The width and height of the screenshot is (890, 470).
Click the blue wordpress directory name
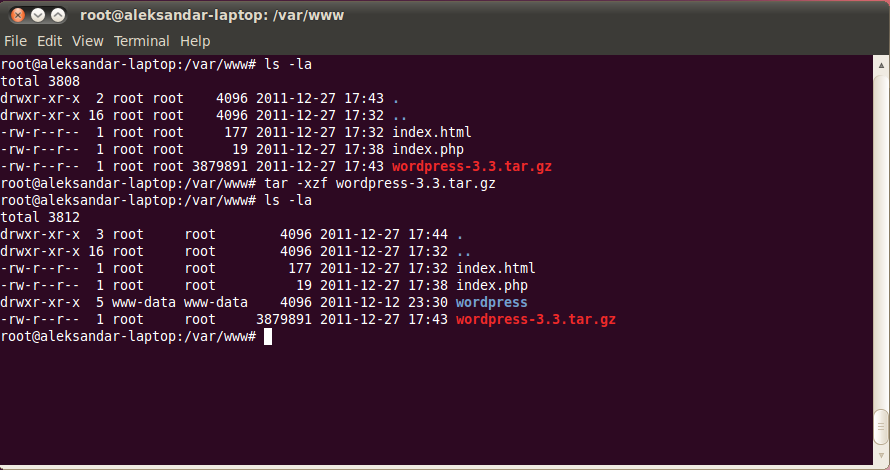tap(492, 303)
